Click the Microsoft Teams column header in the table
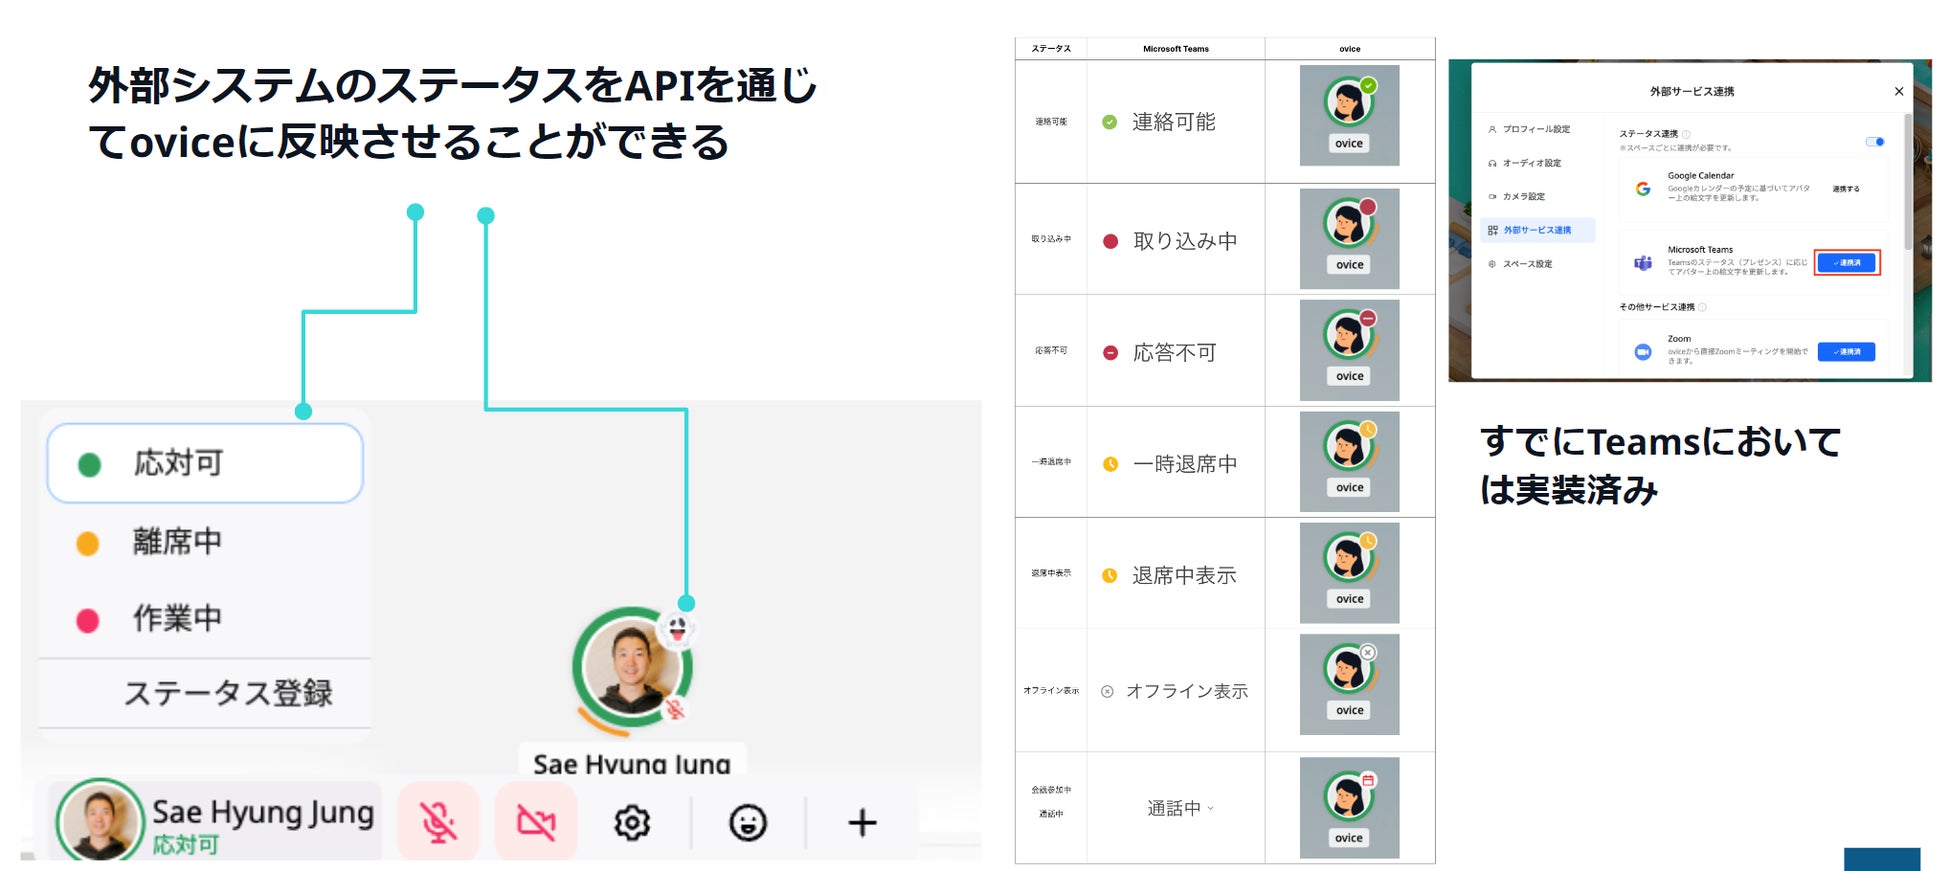Viewport: 1950px width, 871px height. coord(1176,49)
